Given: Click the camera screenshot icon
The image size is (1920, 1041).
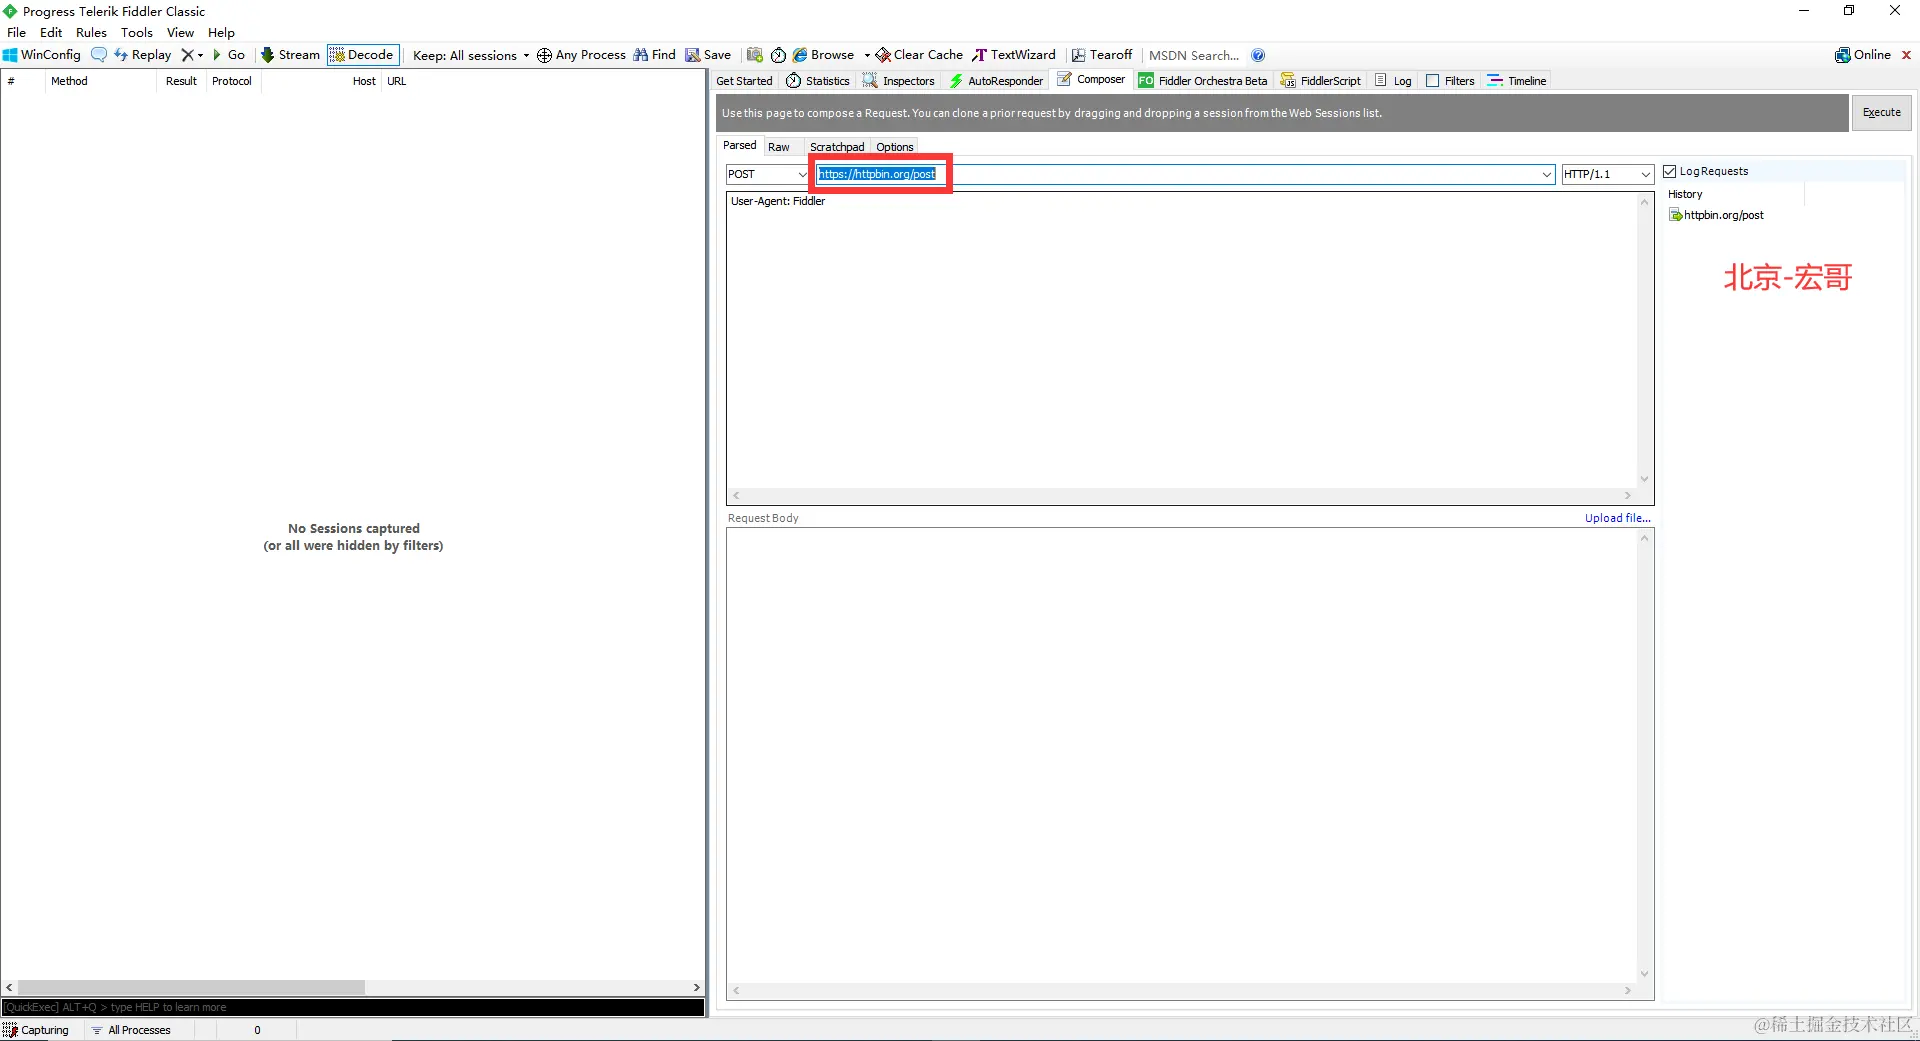Looking at the screenshot, I should pyautogui.click(x=754, y=55).
